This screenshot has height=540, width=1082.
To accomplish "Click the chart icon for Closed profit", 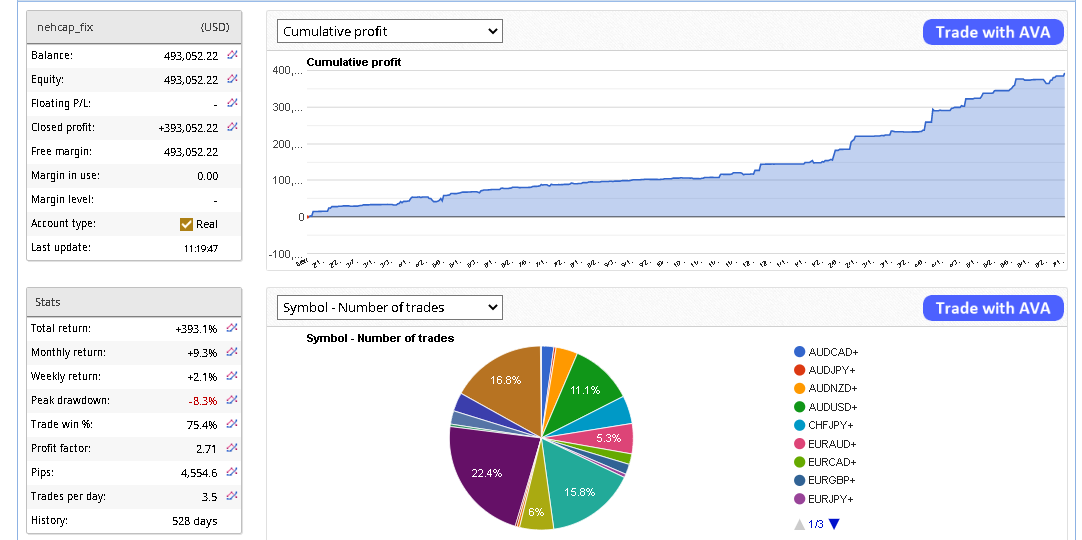I will [232, 127].
